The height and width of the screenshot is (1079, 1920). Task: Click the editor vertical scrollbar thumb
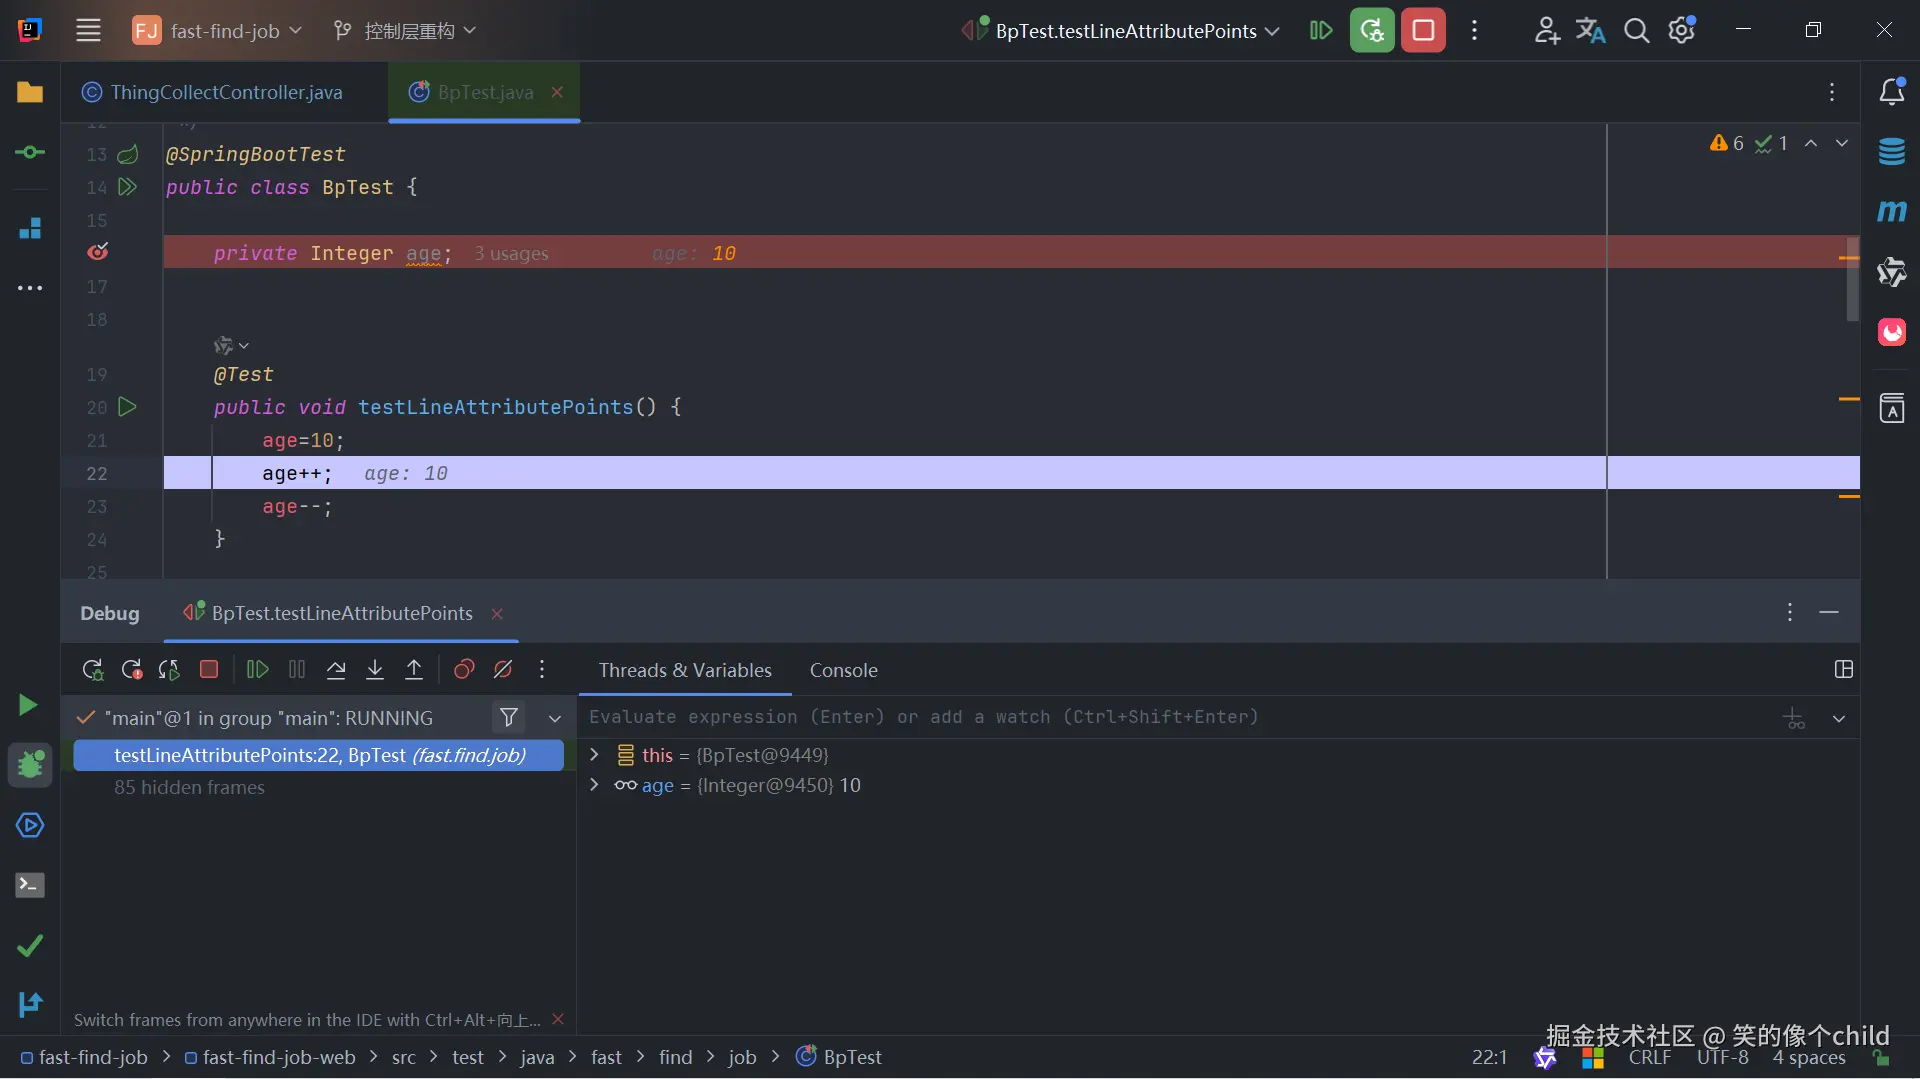coord(1852,279)
